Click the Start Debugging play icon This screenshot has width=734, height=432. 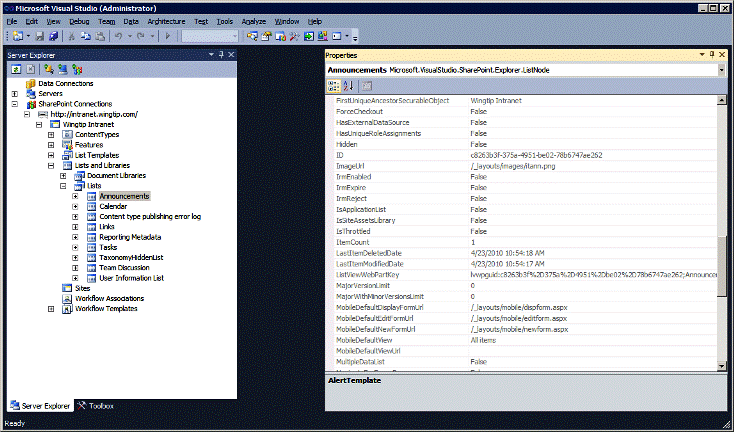pos(168,36)
